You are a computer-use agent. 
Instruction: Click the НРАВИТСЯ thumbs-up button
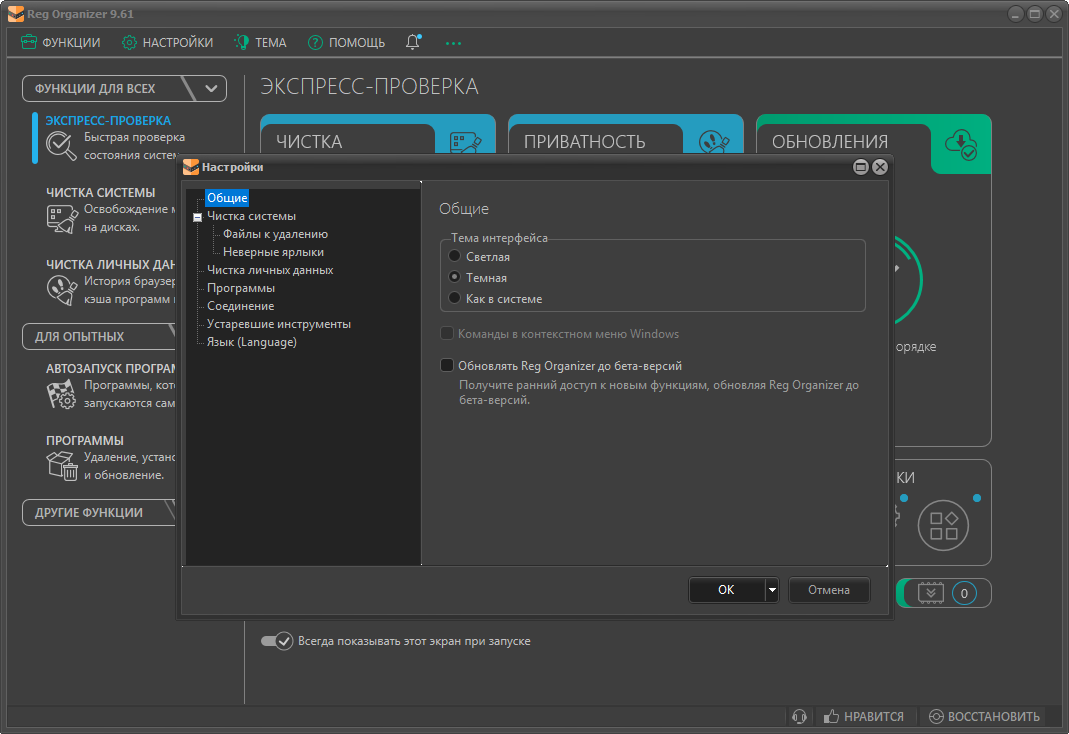(x=863, y=717)
